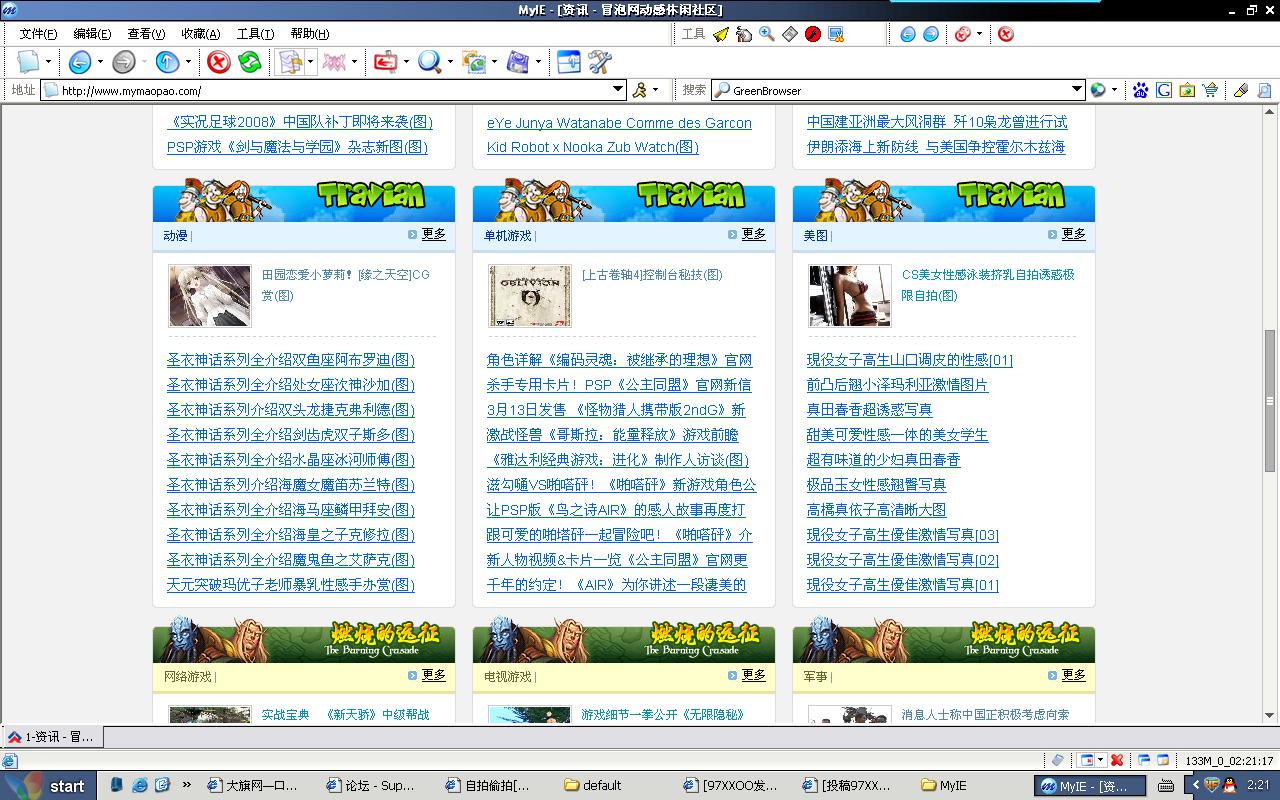
Task: Click the Baidu paw search icon
Action: click(x=1140, y=90)
